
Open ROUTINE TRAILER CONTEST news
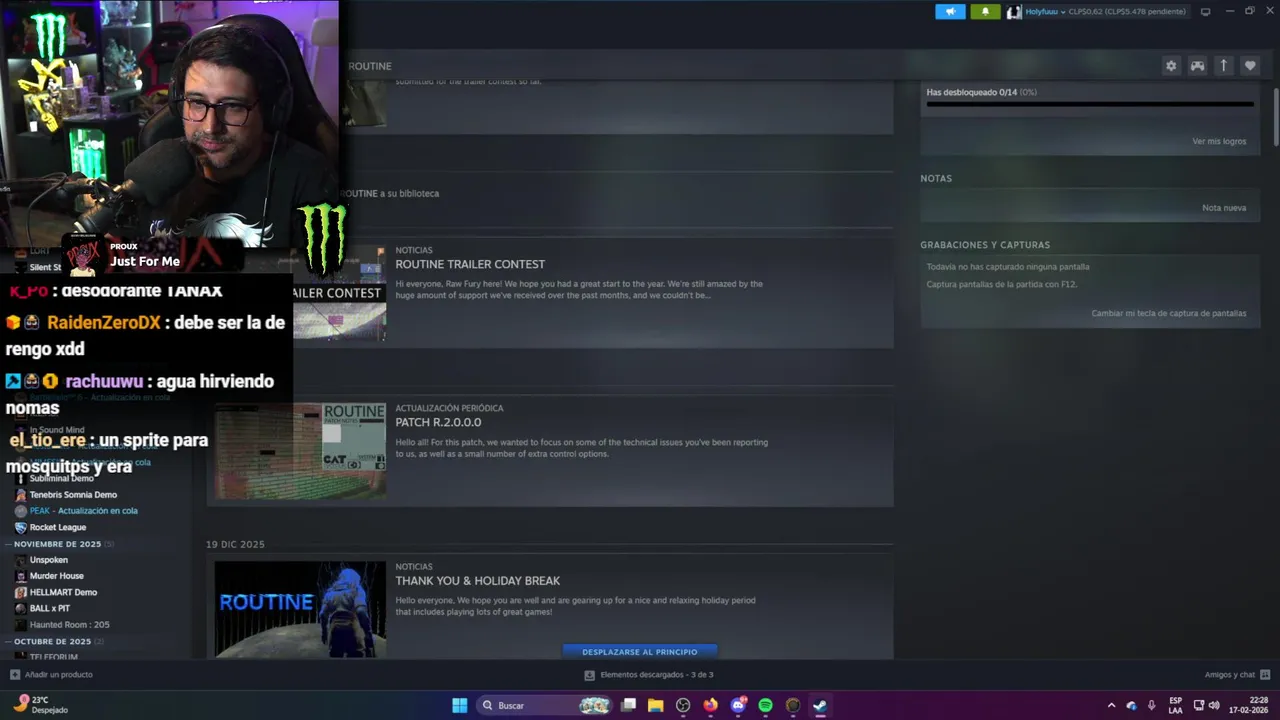[x=470, y=264]
